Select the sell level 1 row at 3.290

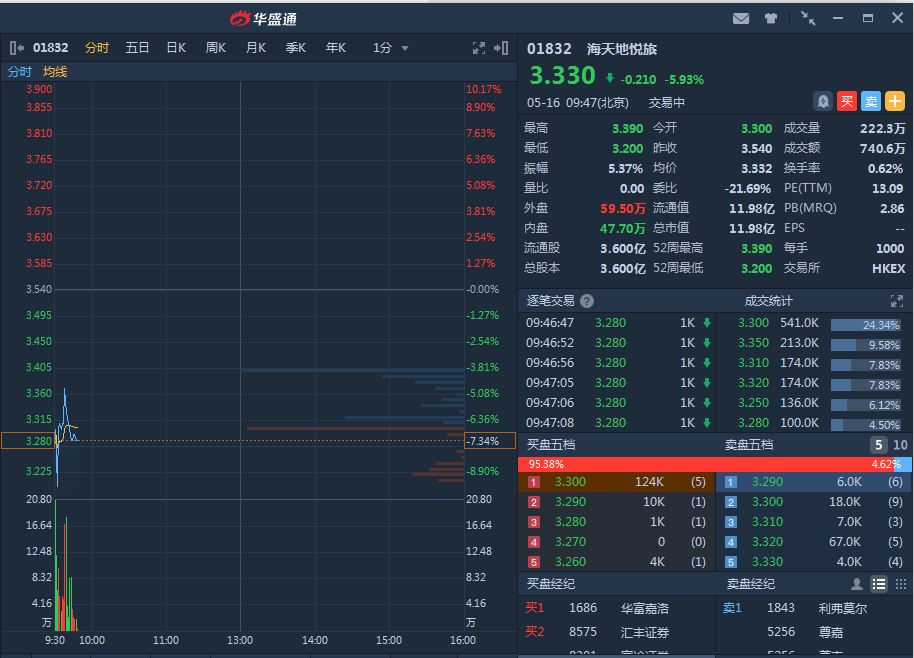[x=816, y=482]
